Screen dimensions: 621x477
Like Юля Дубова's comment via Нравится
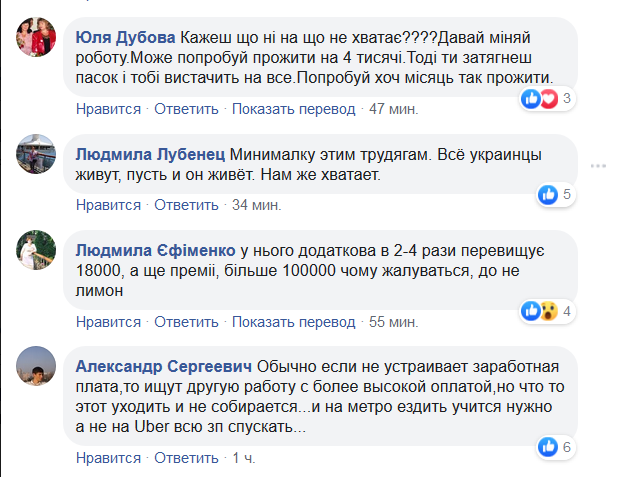click(x=109, y=108)
